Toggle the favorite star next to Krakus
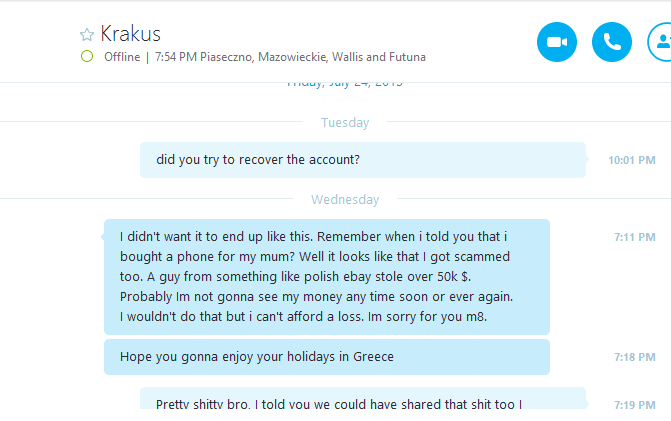The image size is (671, 421). click(87, 35)
